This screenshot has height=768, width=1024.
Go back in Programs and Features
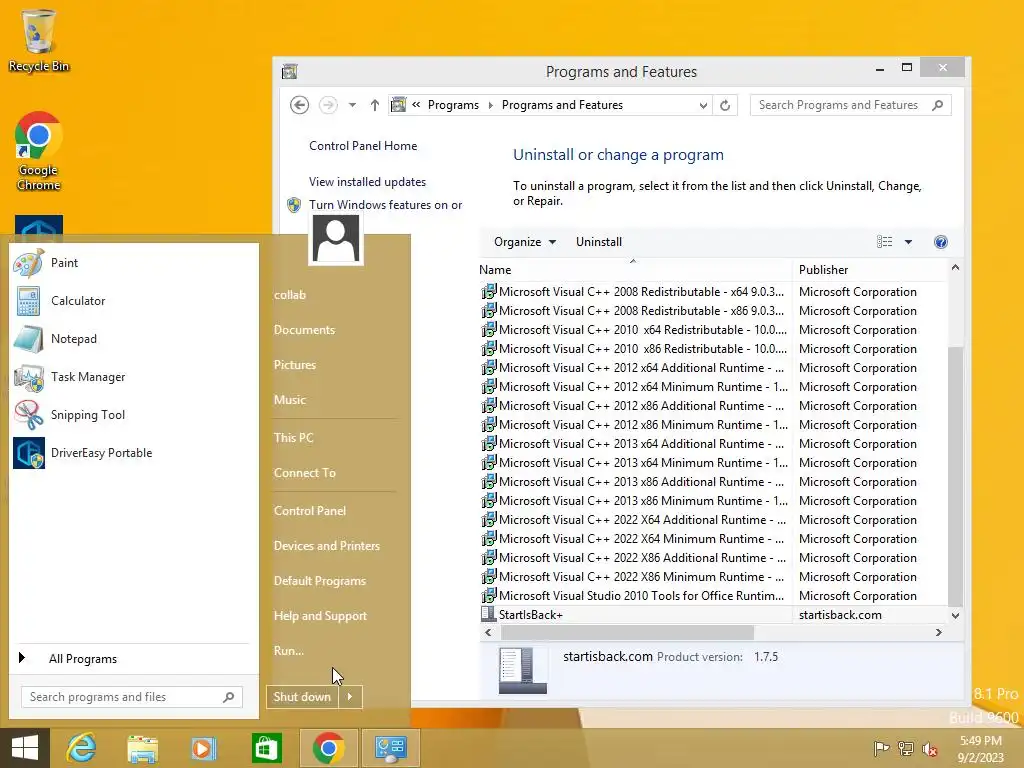[299, 105]
